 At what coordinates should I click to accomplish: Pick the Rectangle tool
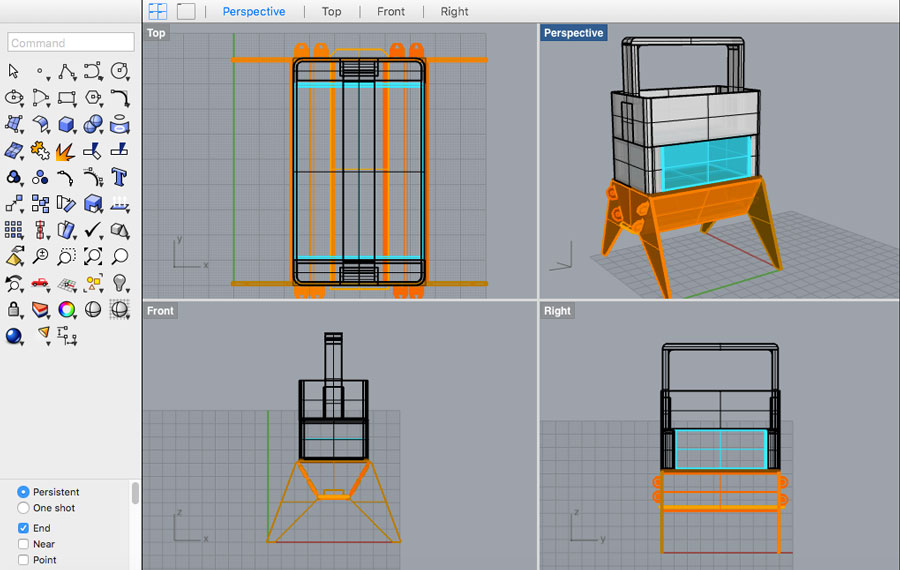click(x=67, y=98)
